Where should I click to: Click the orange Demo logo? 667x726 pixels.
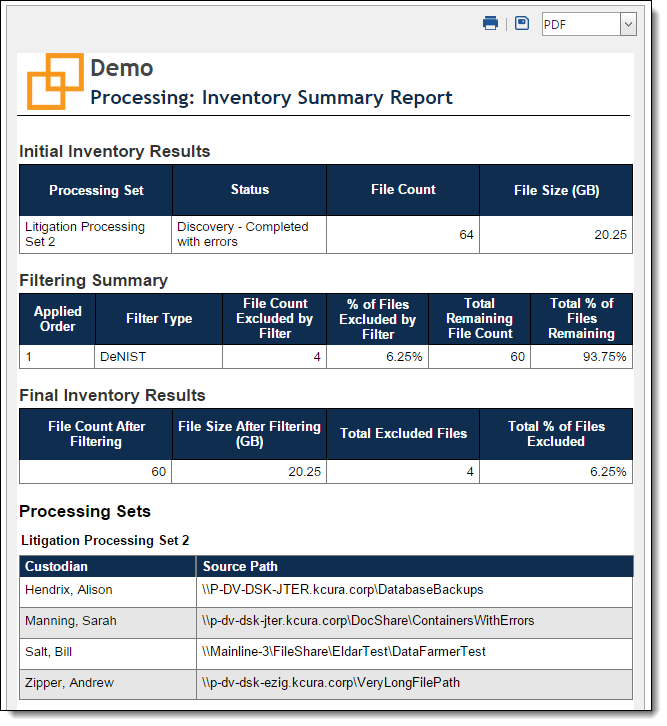click(55, 81)
